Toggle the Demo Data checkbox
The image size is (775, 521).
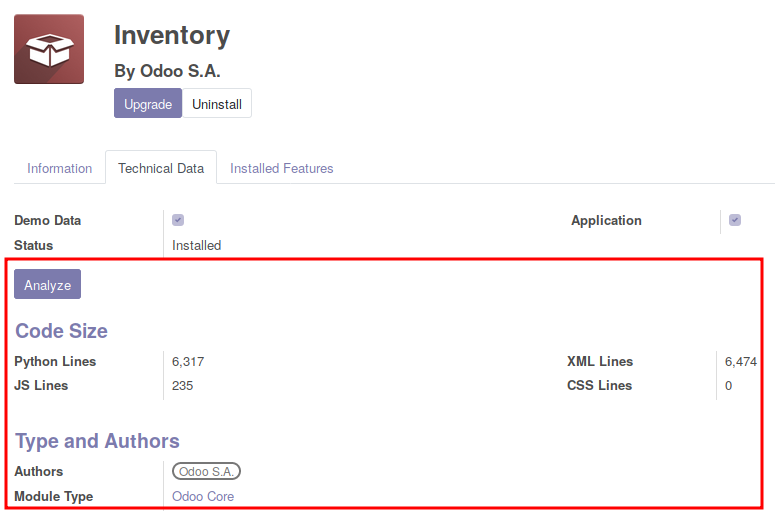[x=178, y=220]
